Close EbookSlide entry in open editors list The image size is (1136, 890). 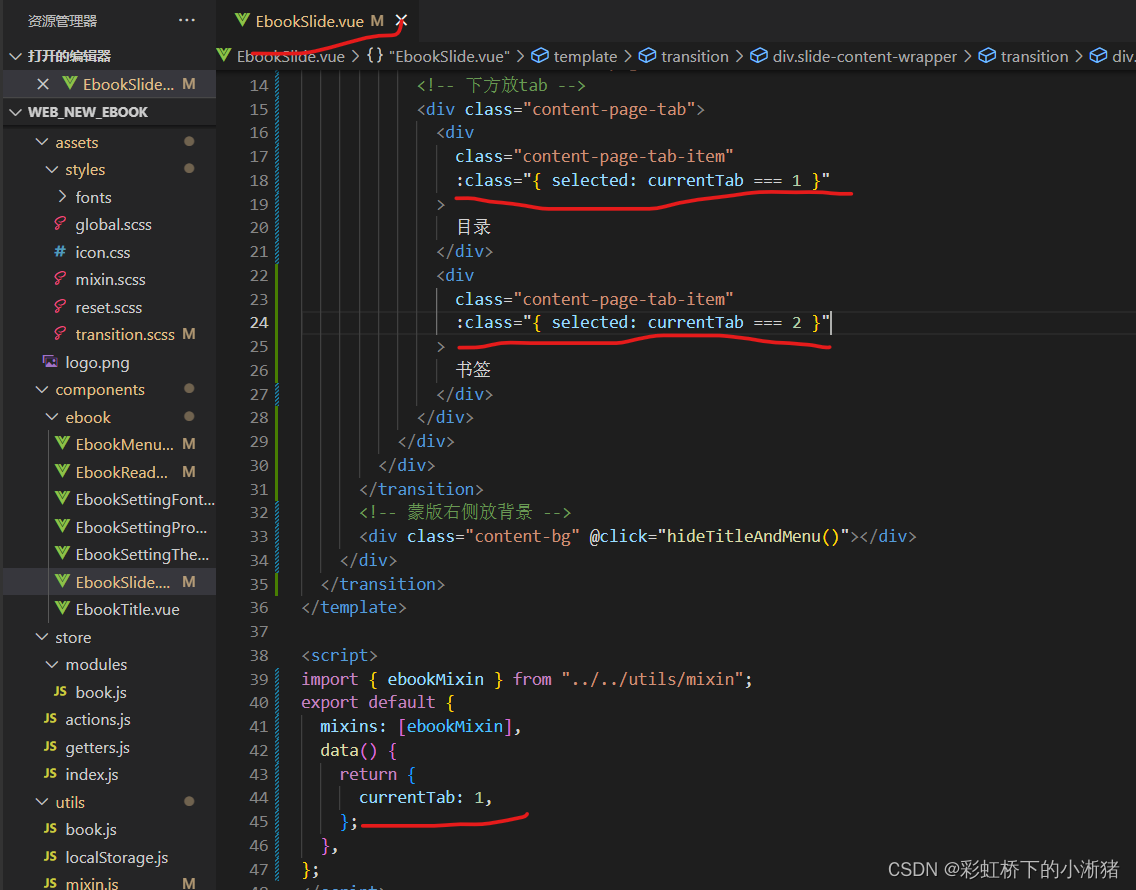pyautogui.click(x=43, y=84)
